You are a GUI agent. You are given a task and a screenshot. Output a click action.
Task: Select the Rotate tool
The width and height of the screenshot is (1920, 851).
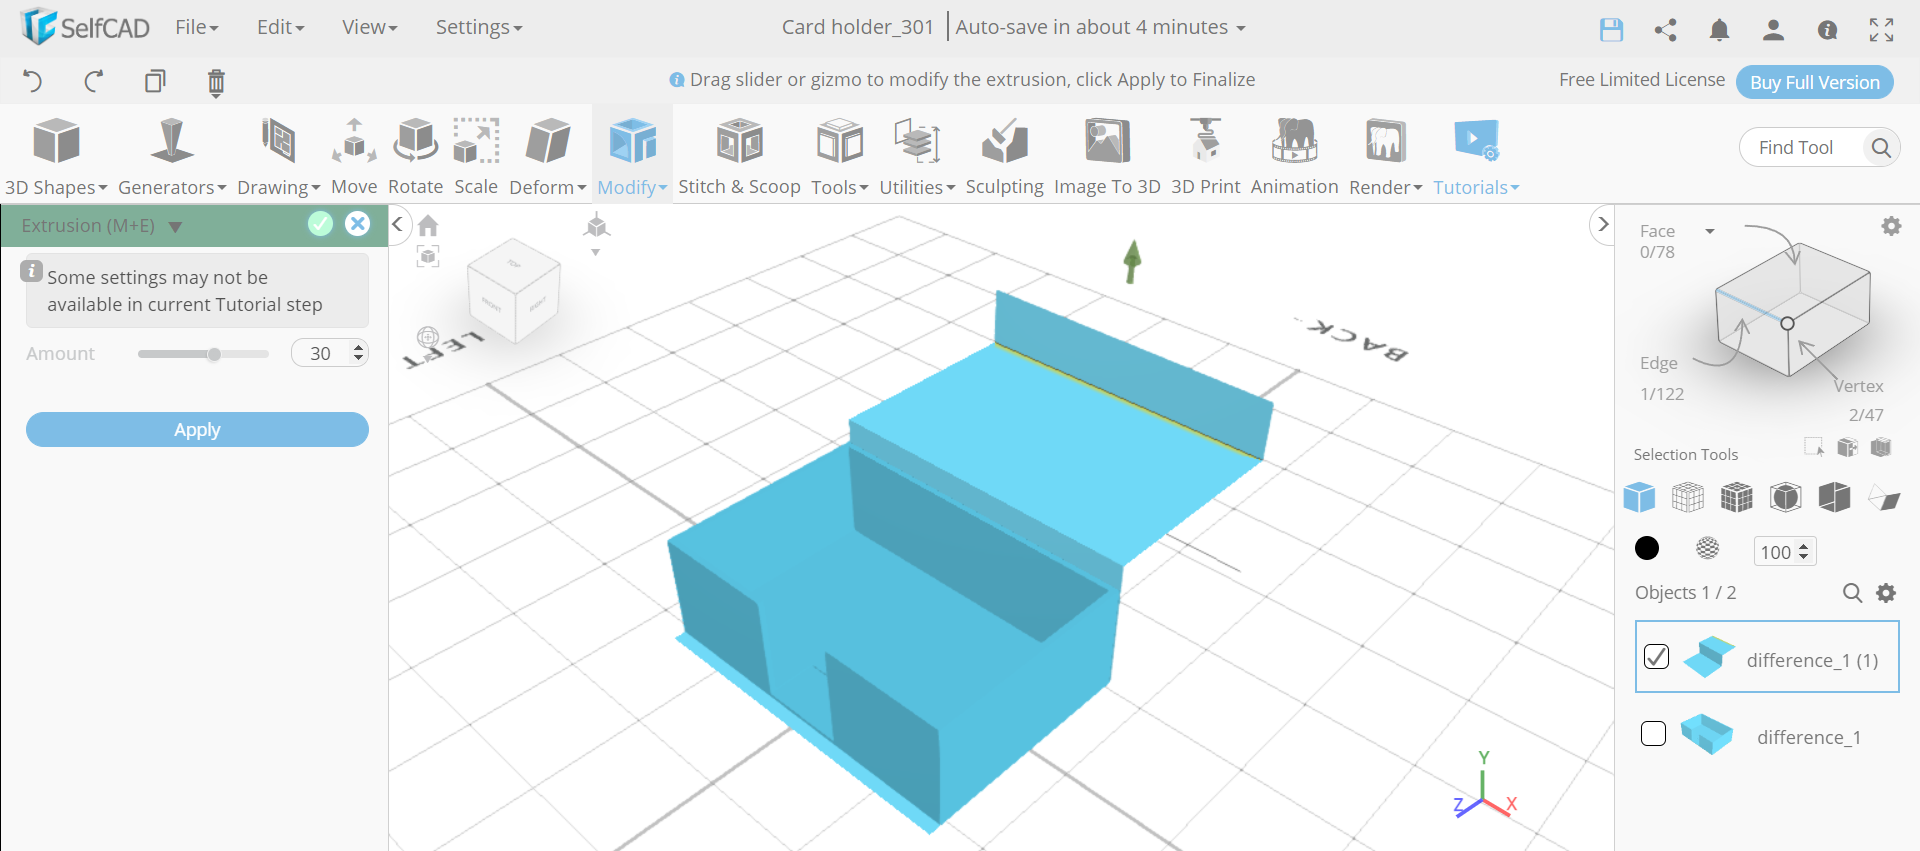click(x=415, y=157)
